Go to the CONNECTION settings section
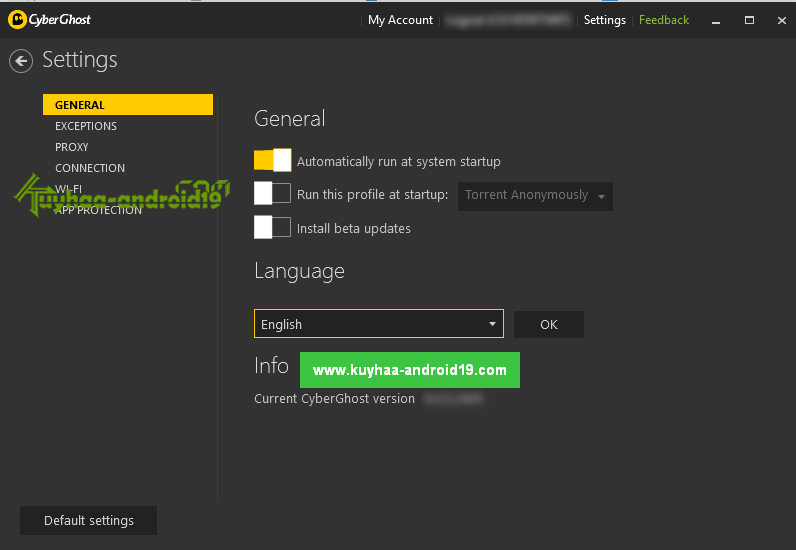The height and width of the screenshot is (550, 796). (90, 168)
